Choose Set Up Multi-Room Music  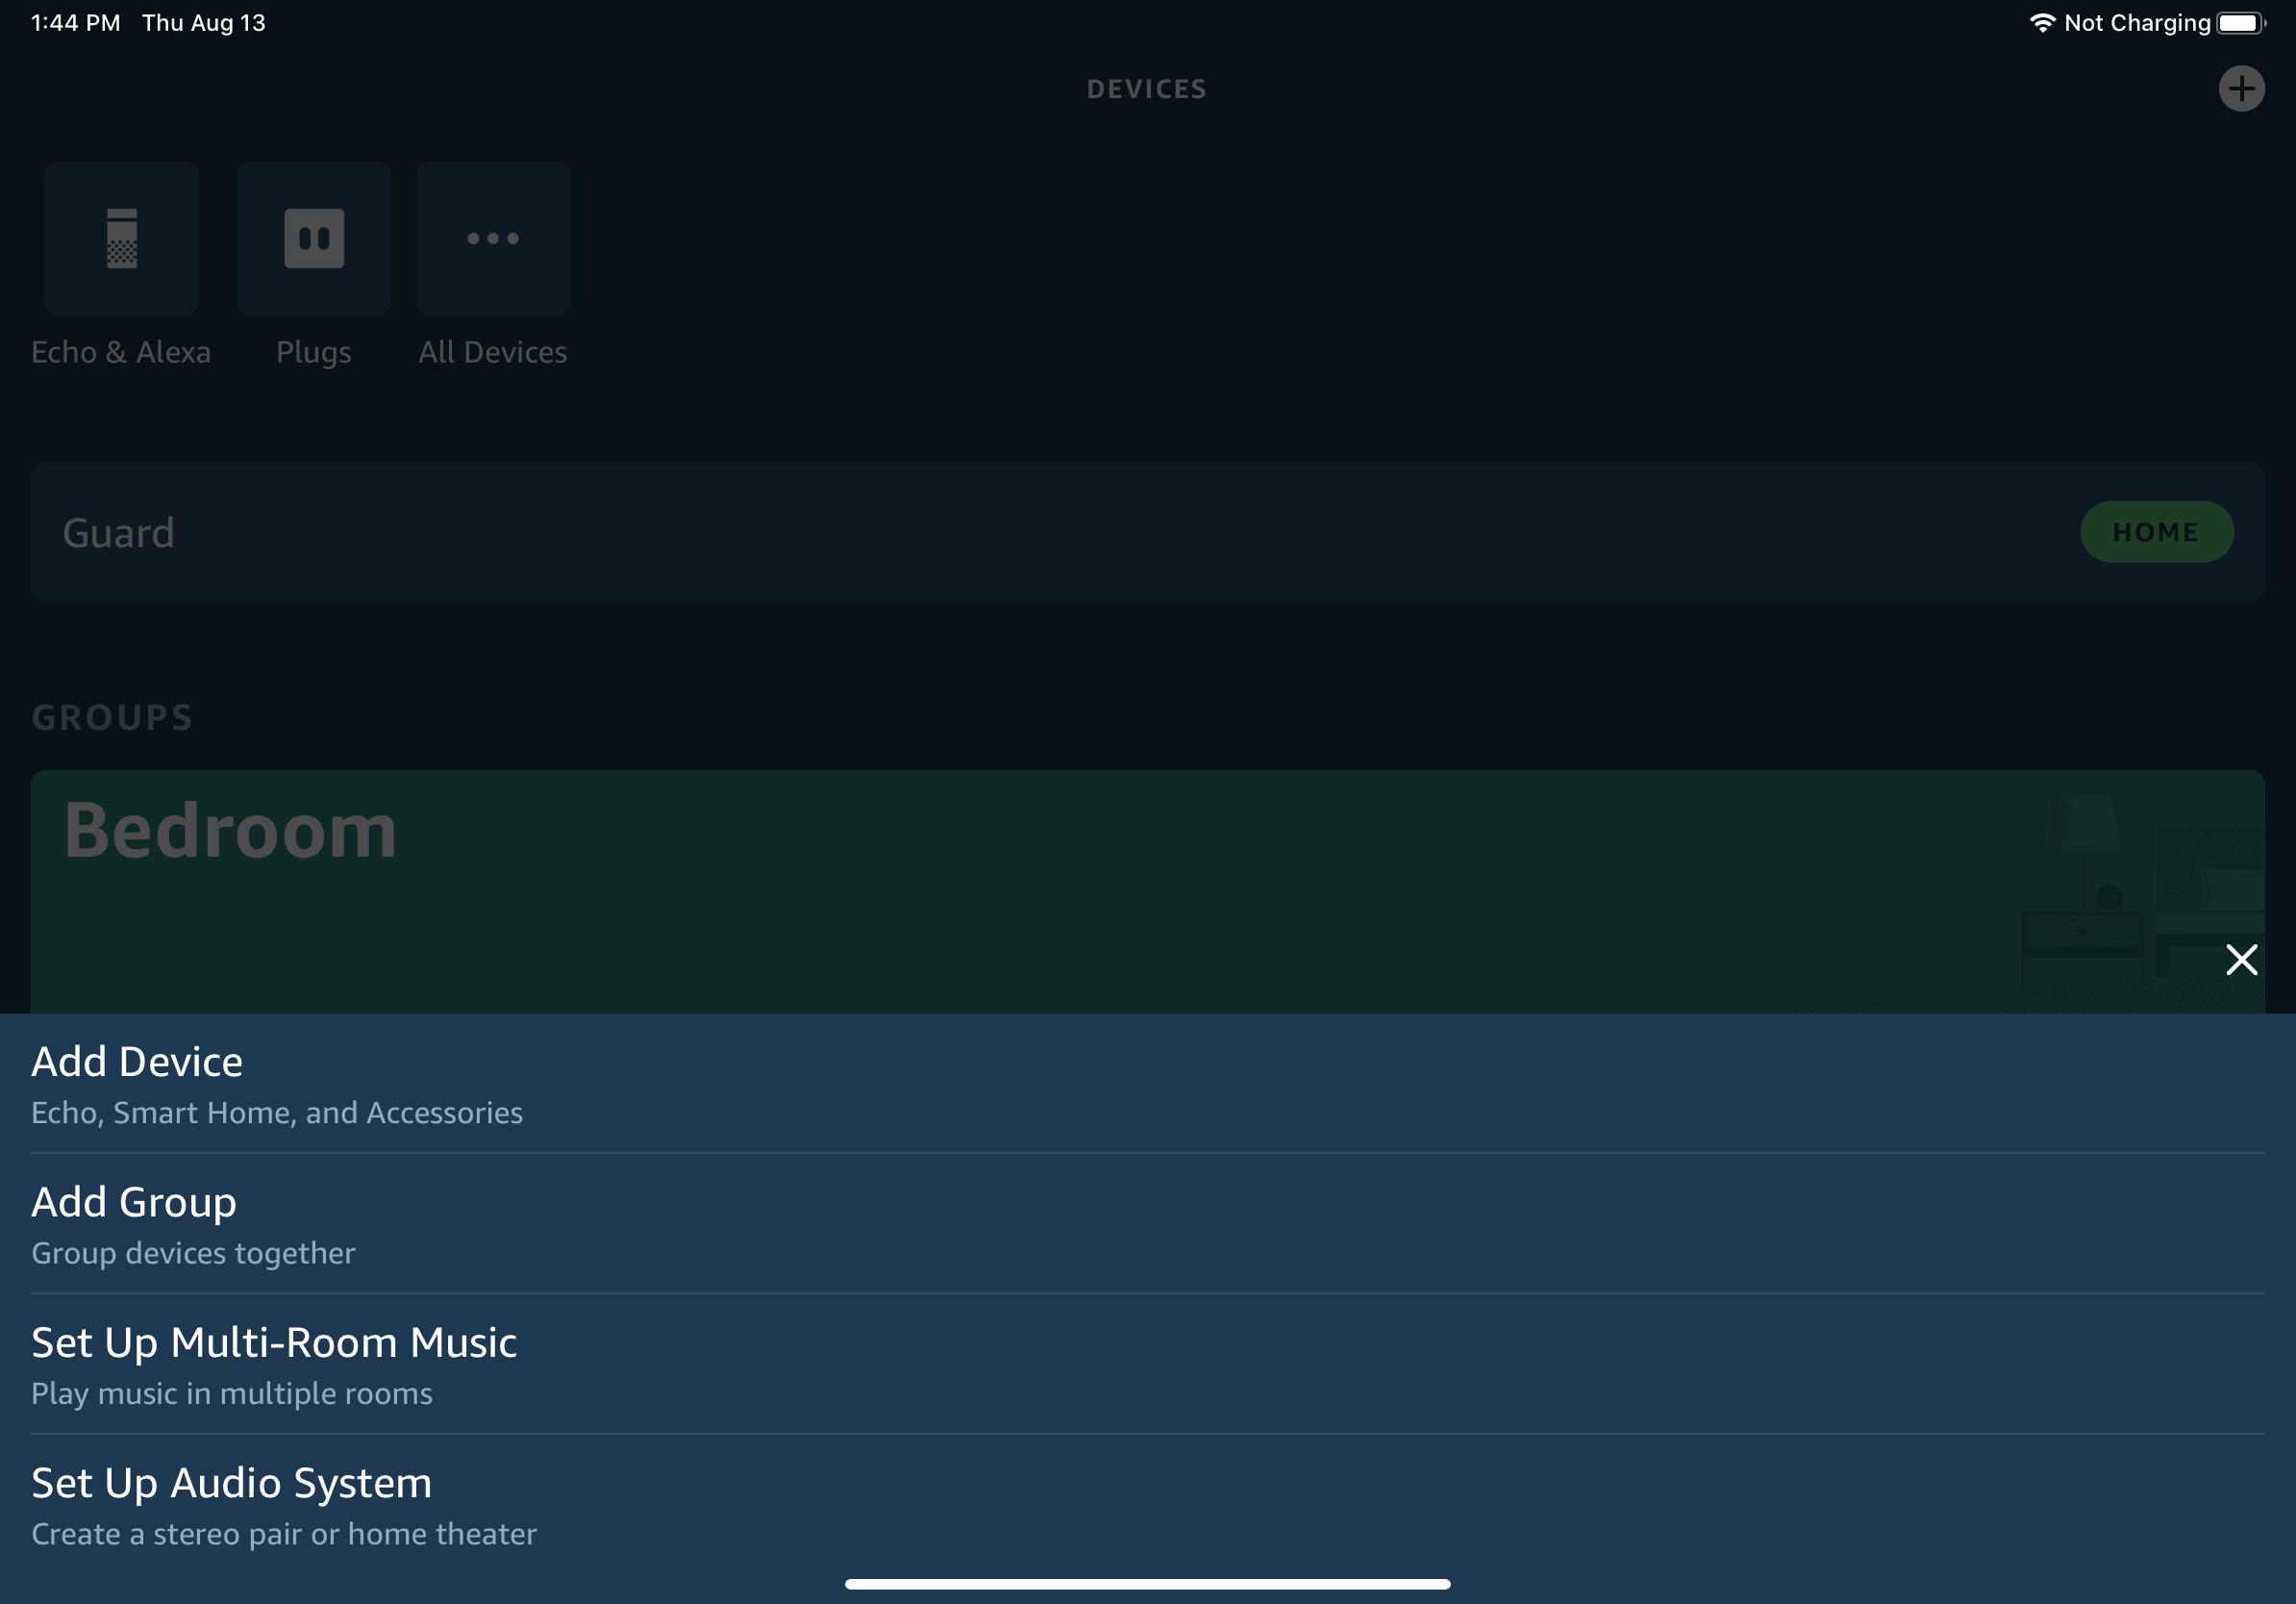tap(274, 1343)
